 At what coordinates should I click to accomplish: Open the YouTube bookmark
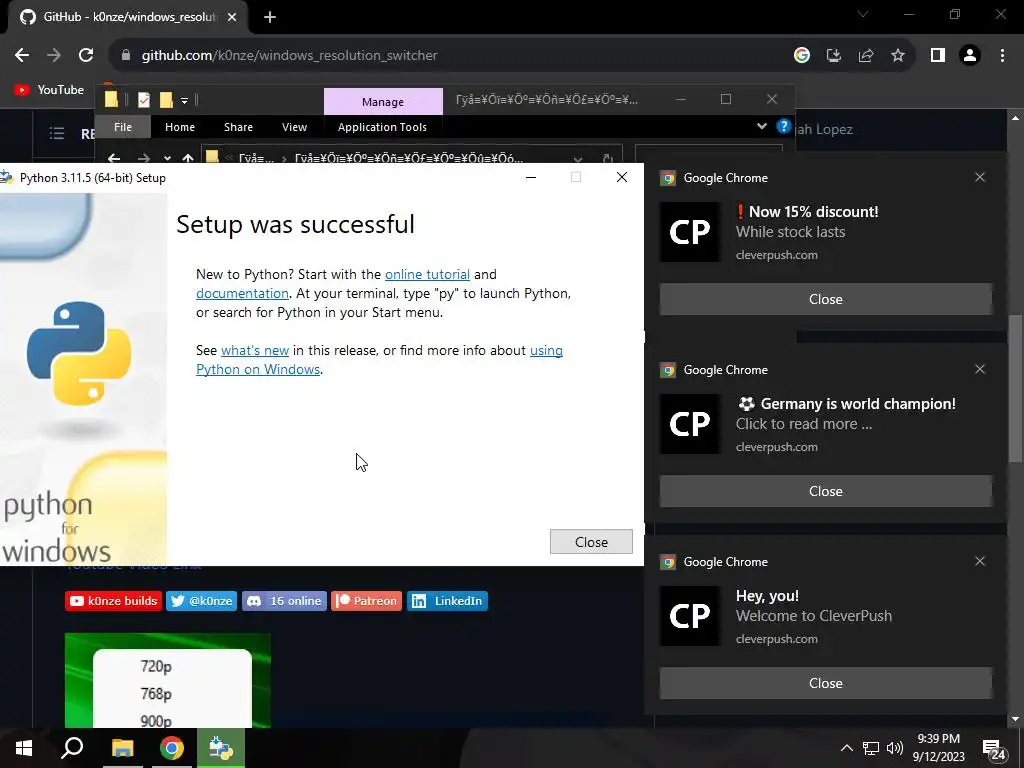tap(49, 89)
